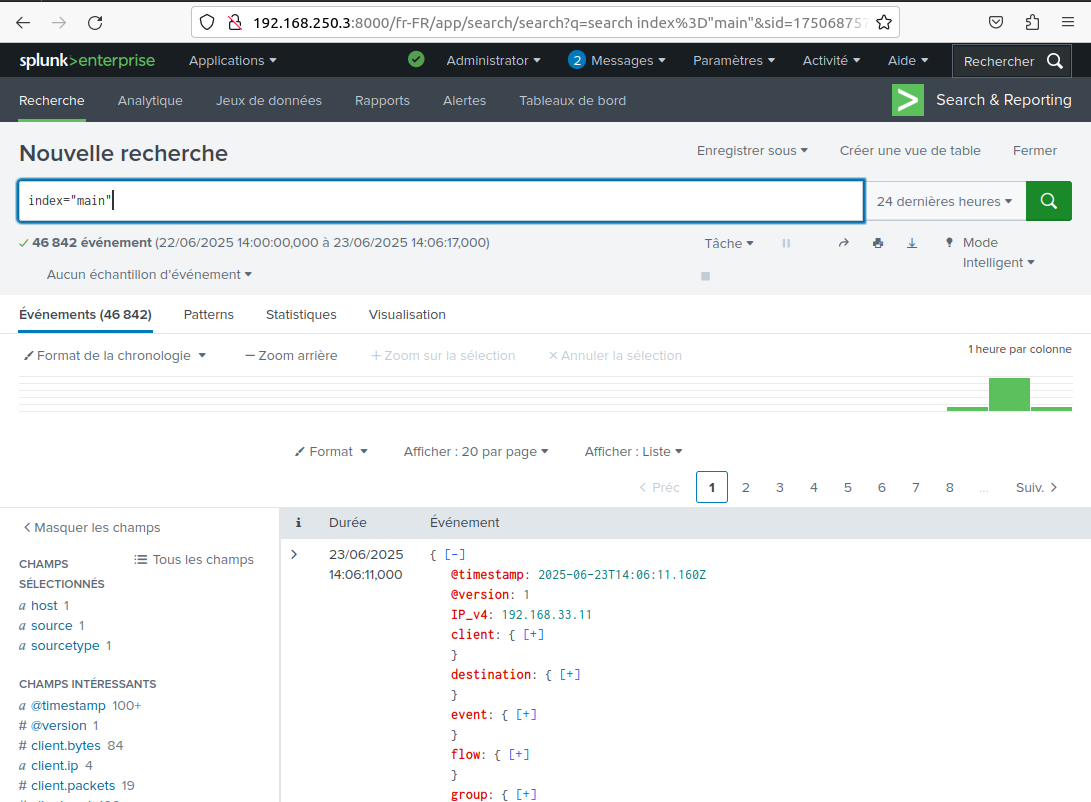Screen dimensions: 1091x802
Task: Click the Fermer button
Action: 1035,151
